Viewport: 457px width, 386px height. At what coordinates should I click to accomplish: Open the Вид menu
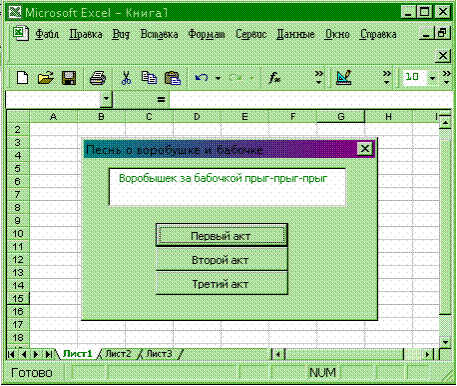coord(121,34)
